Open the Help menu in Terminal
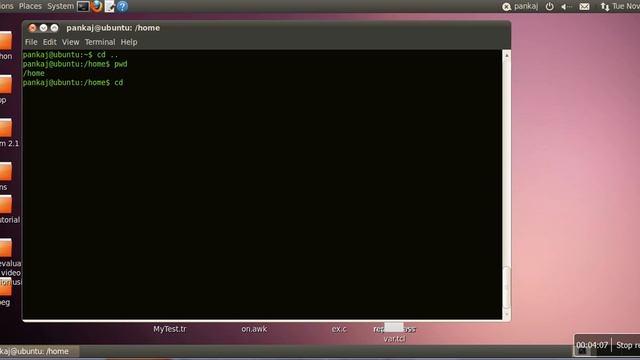Screen dimensions: 640x360 click(x=129, y=42)
